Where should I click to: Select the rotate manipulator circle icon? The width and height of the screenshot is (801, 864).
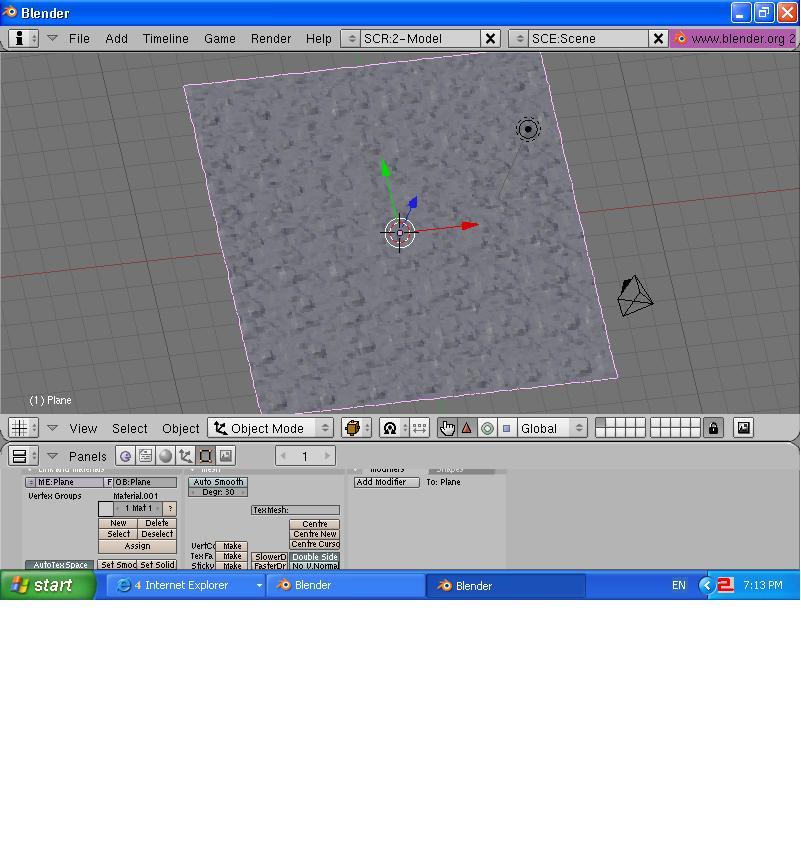coord(487,428)
